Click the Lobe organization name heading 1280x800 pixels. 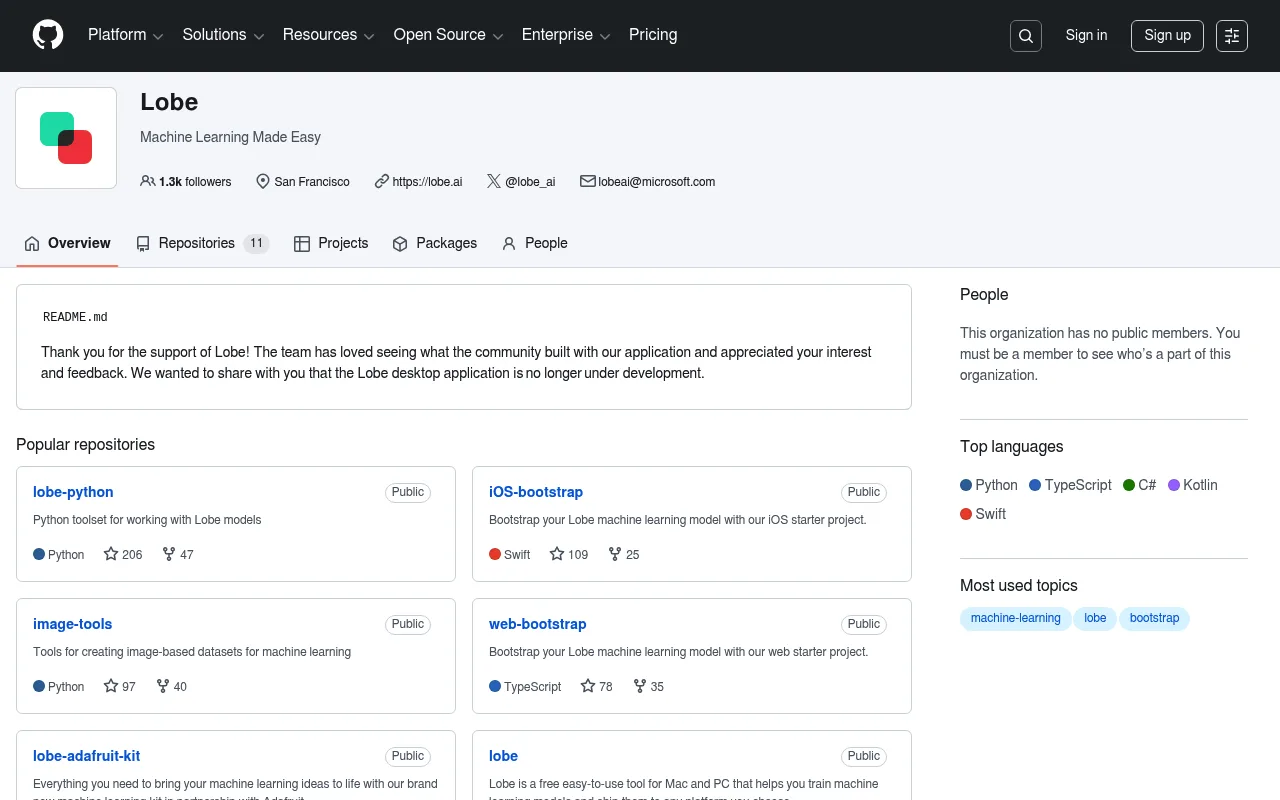pos(169,102)
